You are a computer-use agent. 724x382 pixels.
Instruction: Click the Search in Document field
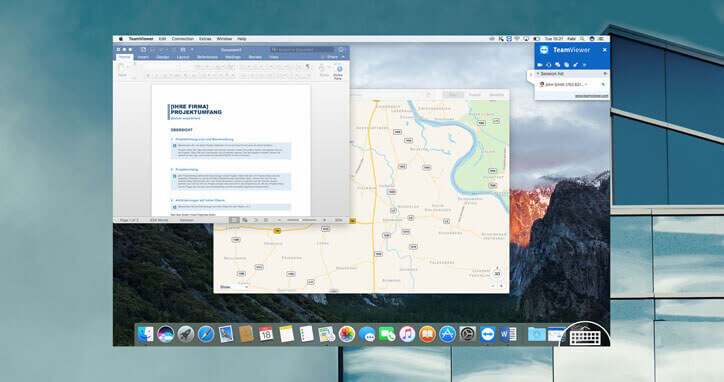point(302,49)
